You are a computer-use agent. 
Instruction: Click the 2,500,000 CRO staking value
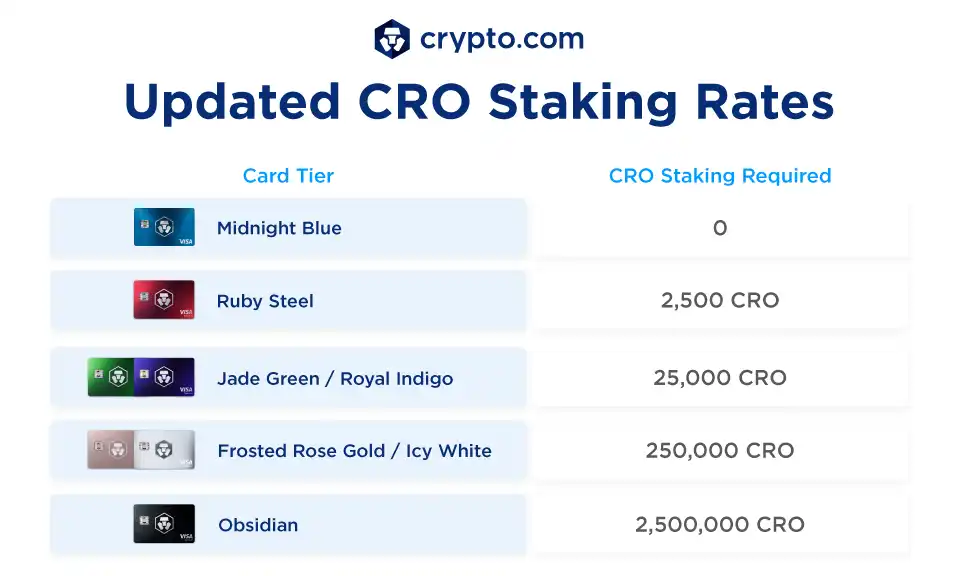click(720, 525)
